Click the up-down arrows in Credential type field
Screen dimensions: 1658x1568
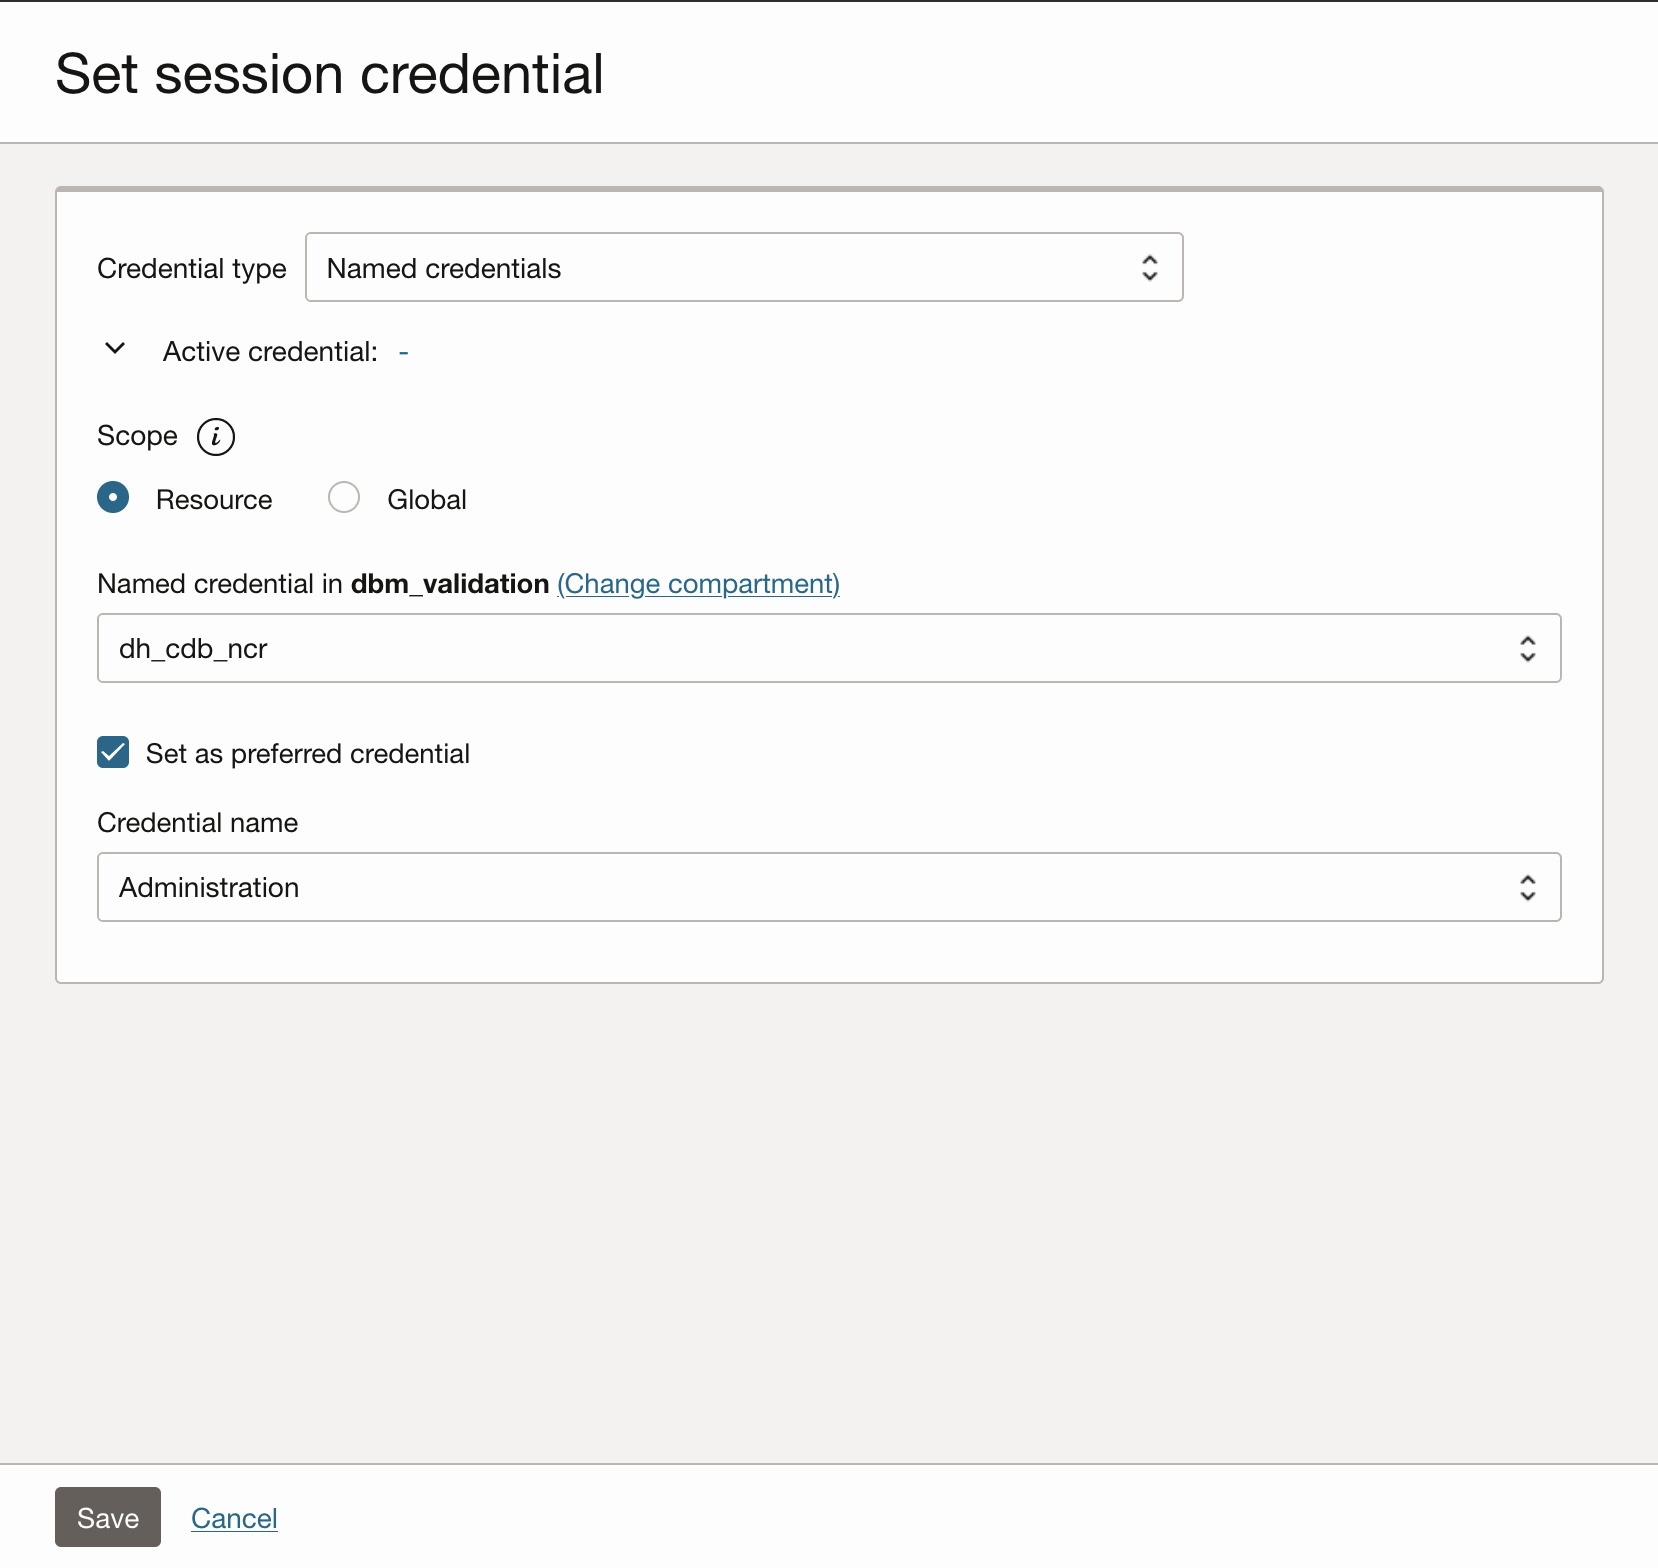coord(1149,268)
